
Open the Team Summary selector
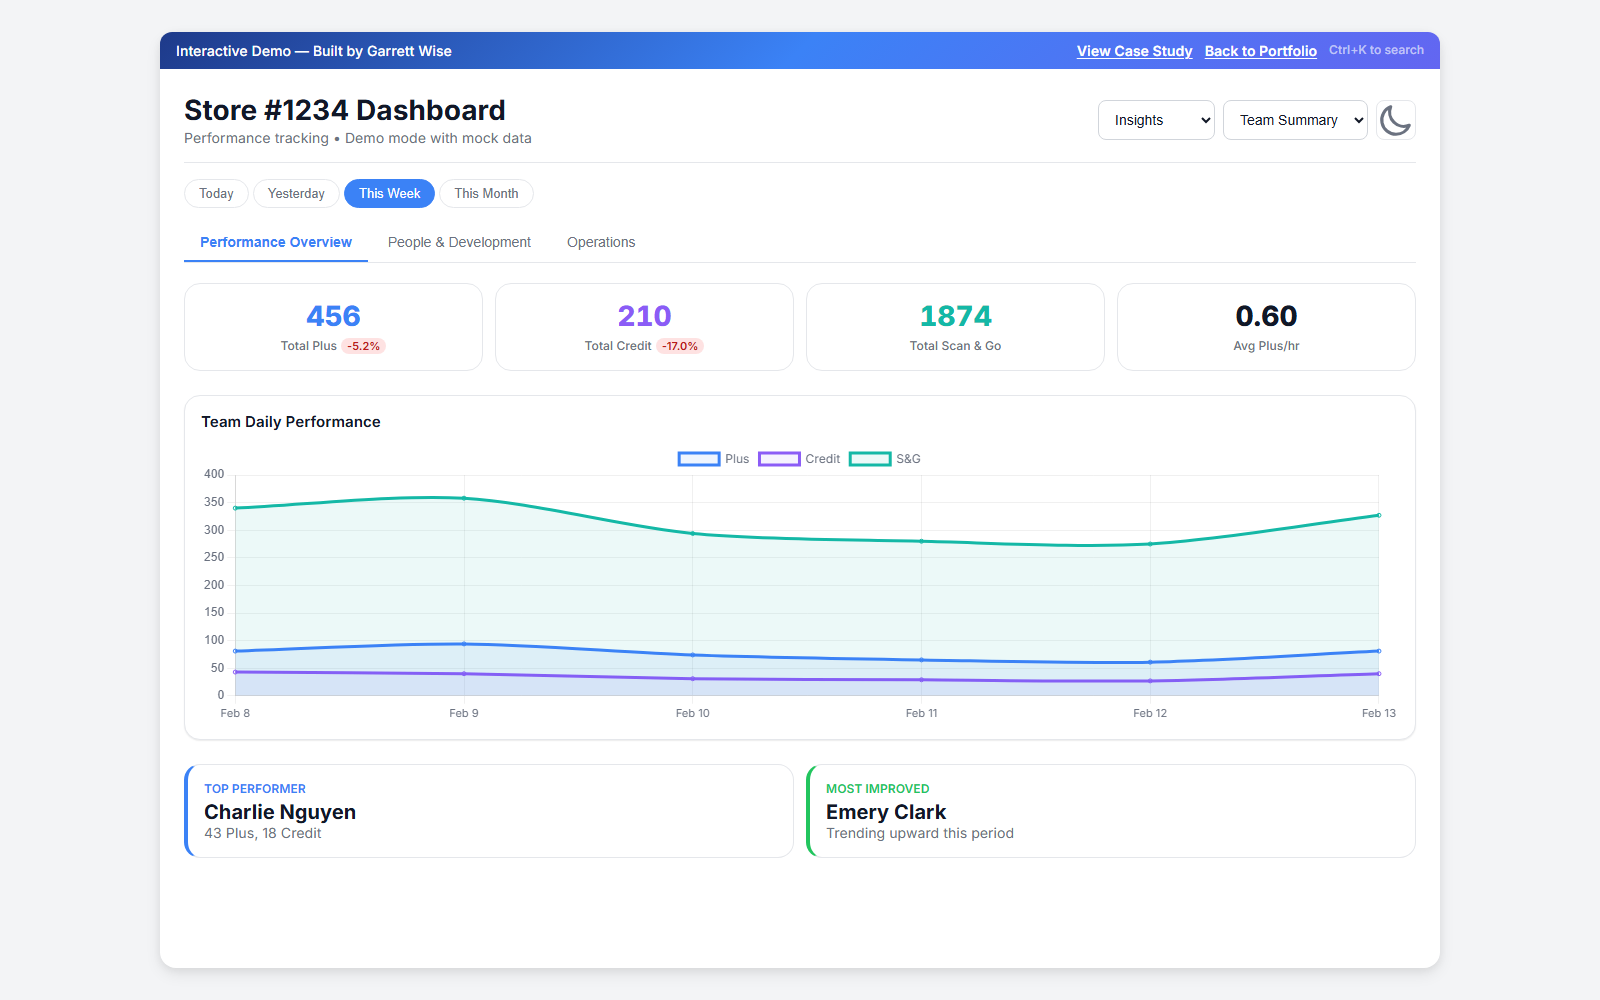tap(1295, 119)
